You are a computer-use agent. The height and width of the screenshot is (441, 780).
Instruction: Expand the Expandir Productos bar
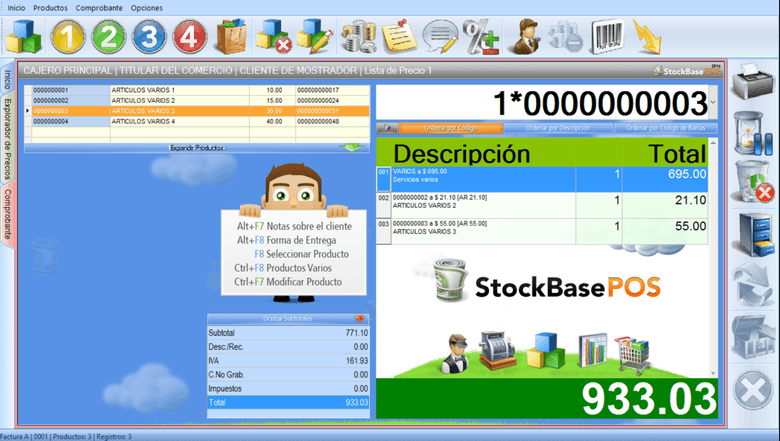coord(197,148)
